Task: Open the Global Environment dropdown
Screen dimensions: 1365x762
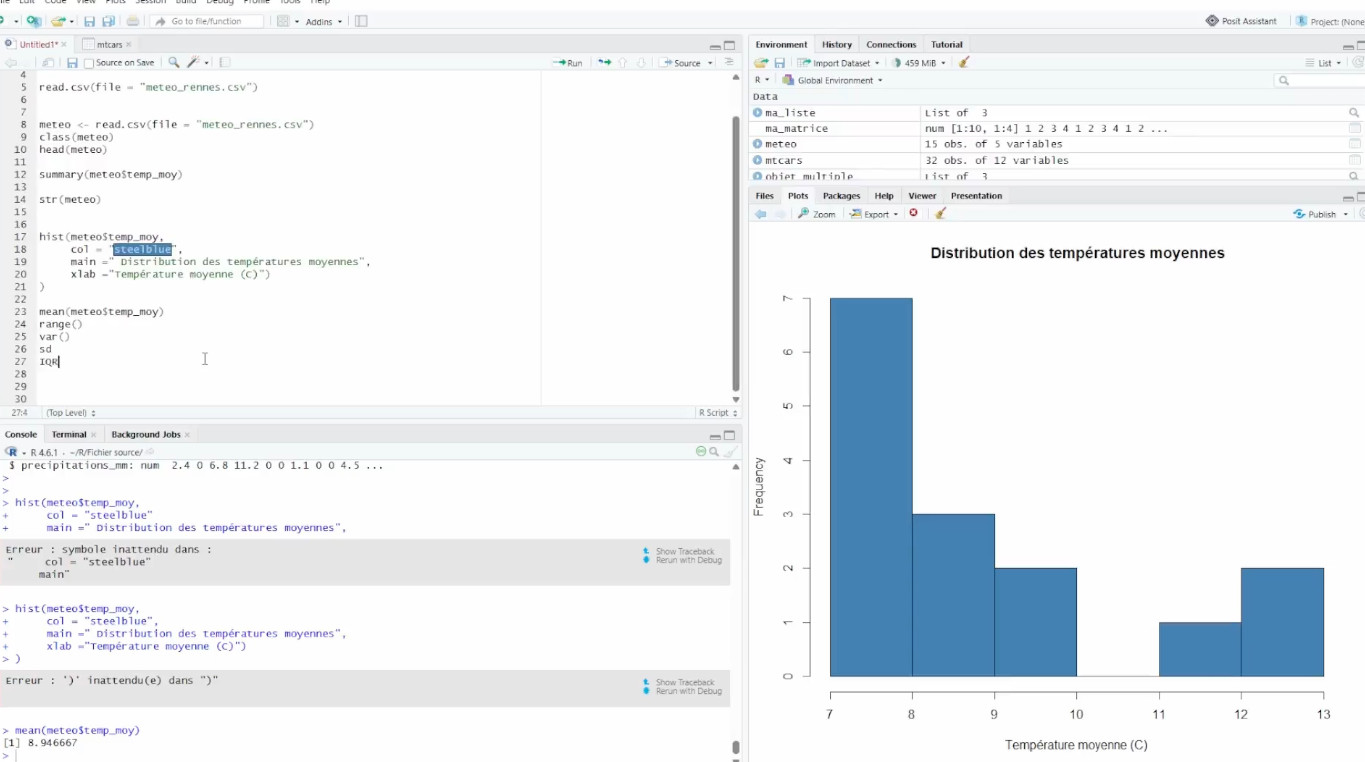Action: click(833, 80)
